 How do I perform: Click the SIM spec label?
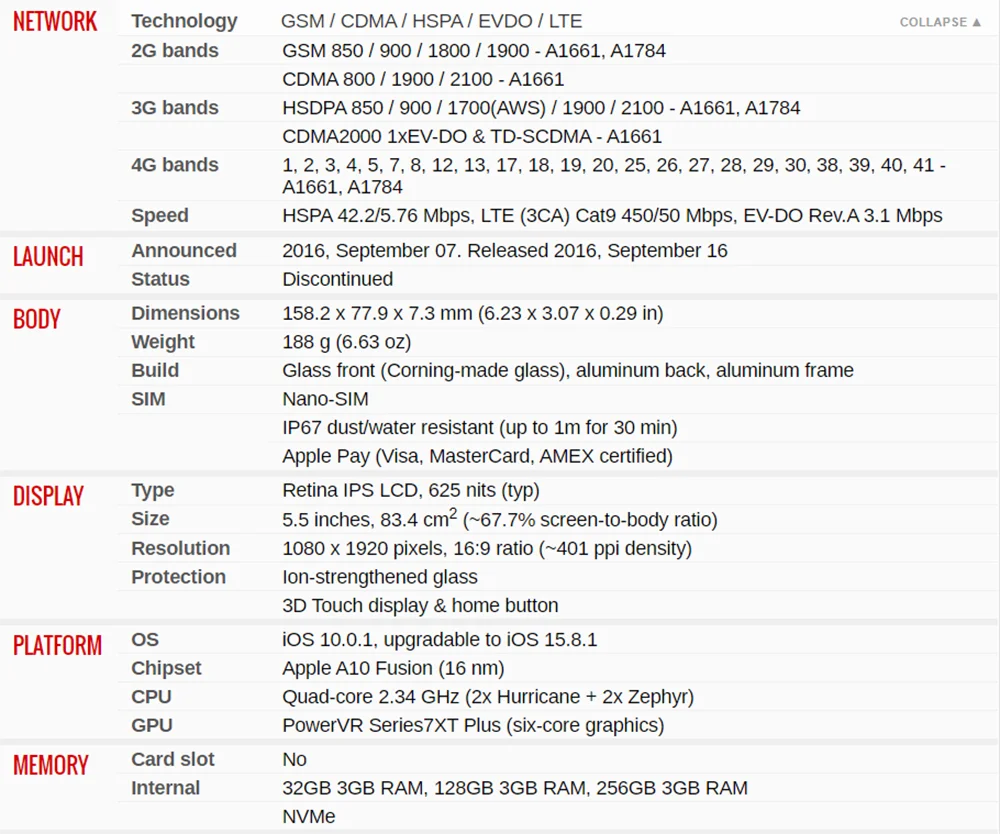point(148,399)
